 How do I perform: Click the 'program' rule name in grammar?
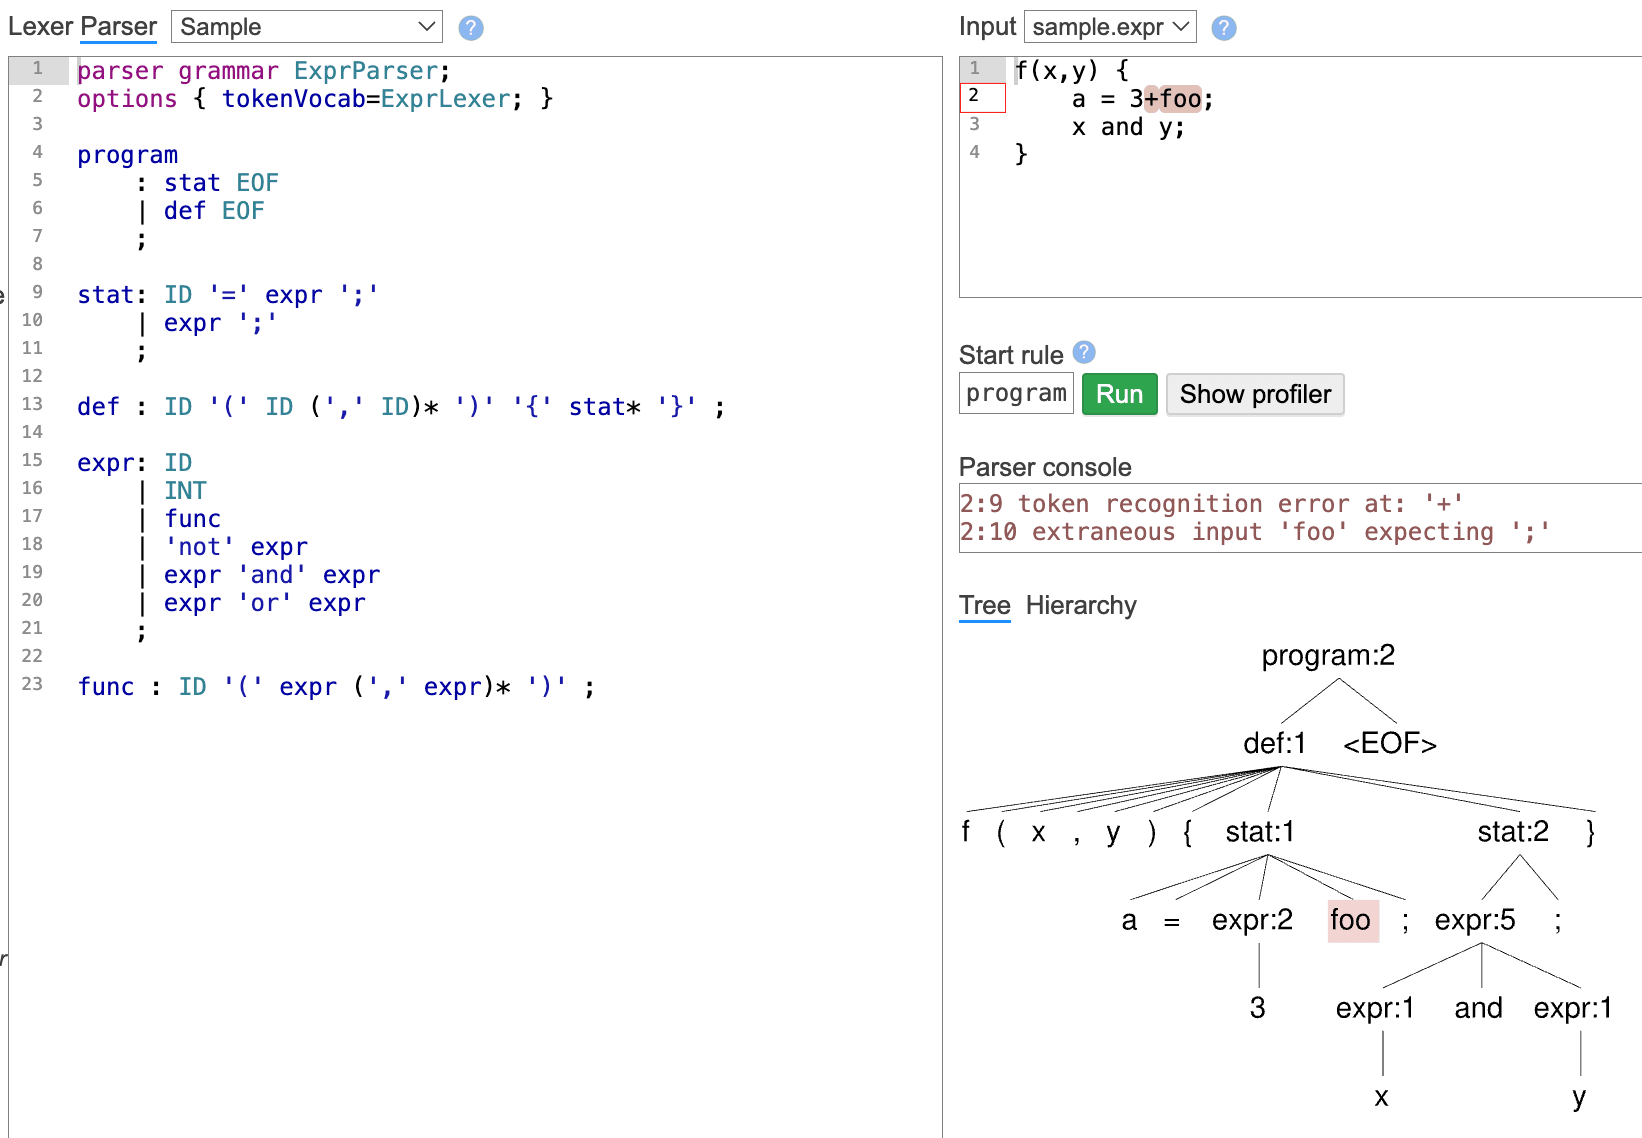click(127, 155)
